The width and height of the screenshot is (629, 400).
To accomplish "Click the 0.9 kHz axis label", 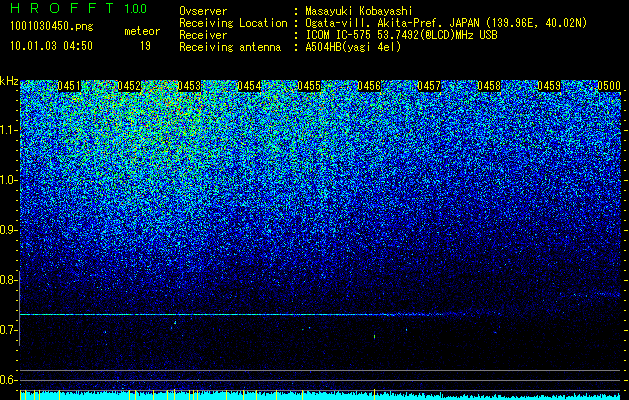I will 8,230.
